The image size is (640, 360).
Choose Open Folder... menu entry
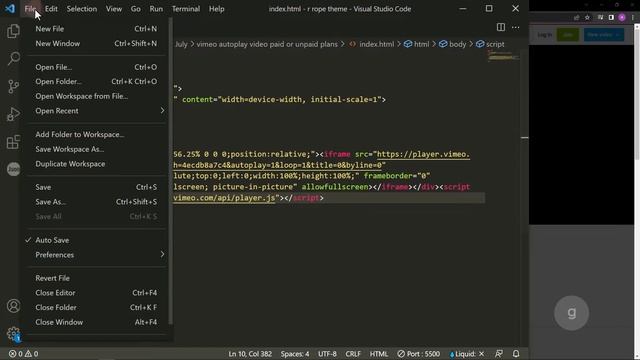click(x=96, y=82)
